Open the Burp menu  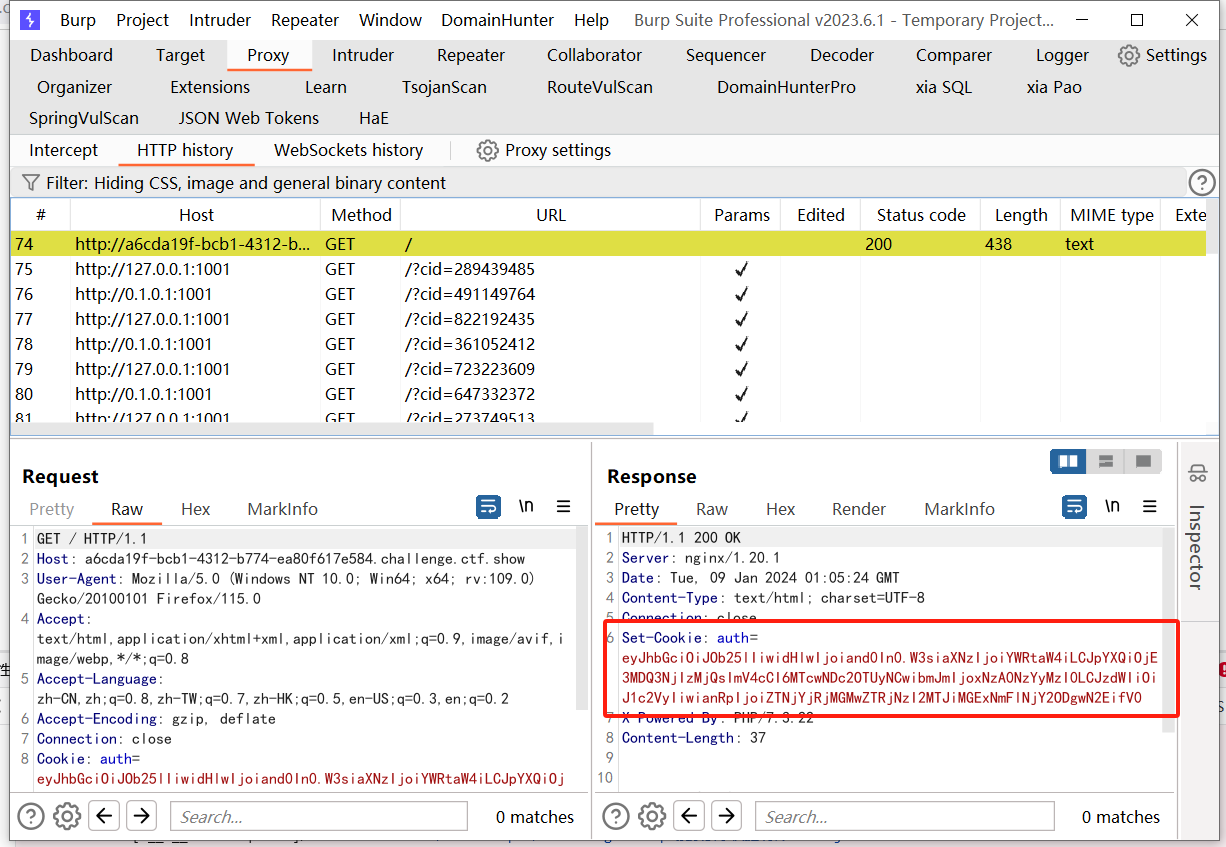pos(78,20)
